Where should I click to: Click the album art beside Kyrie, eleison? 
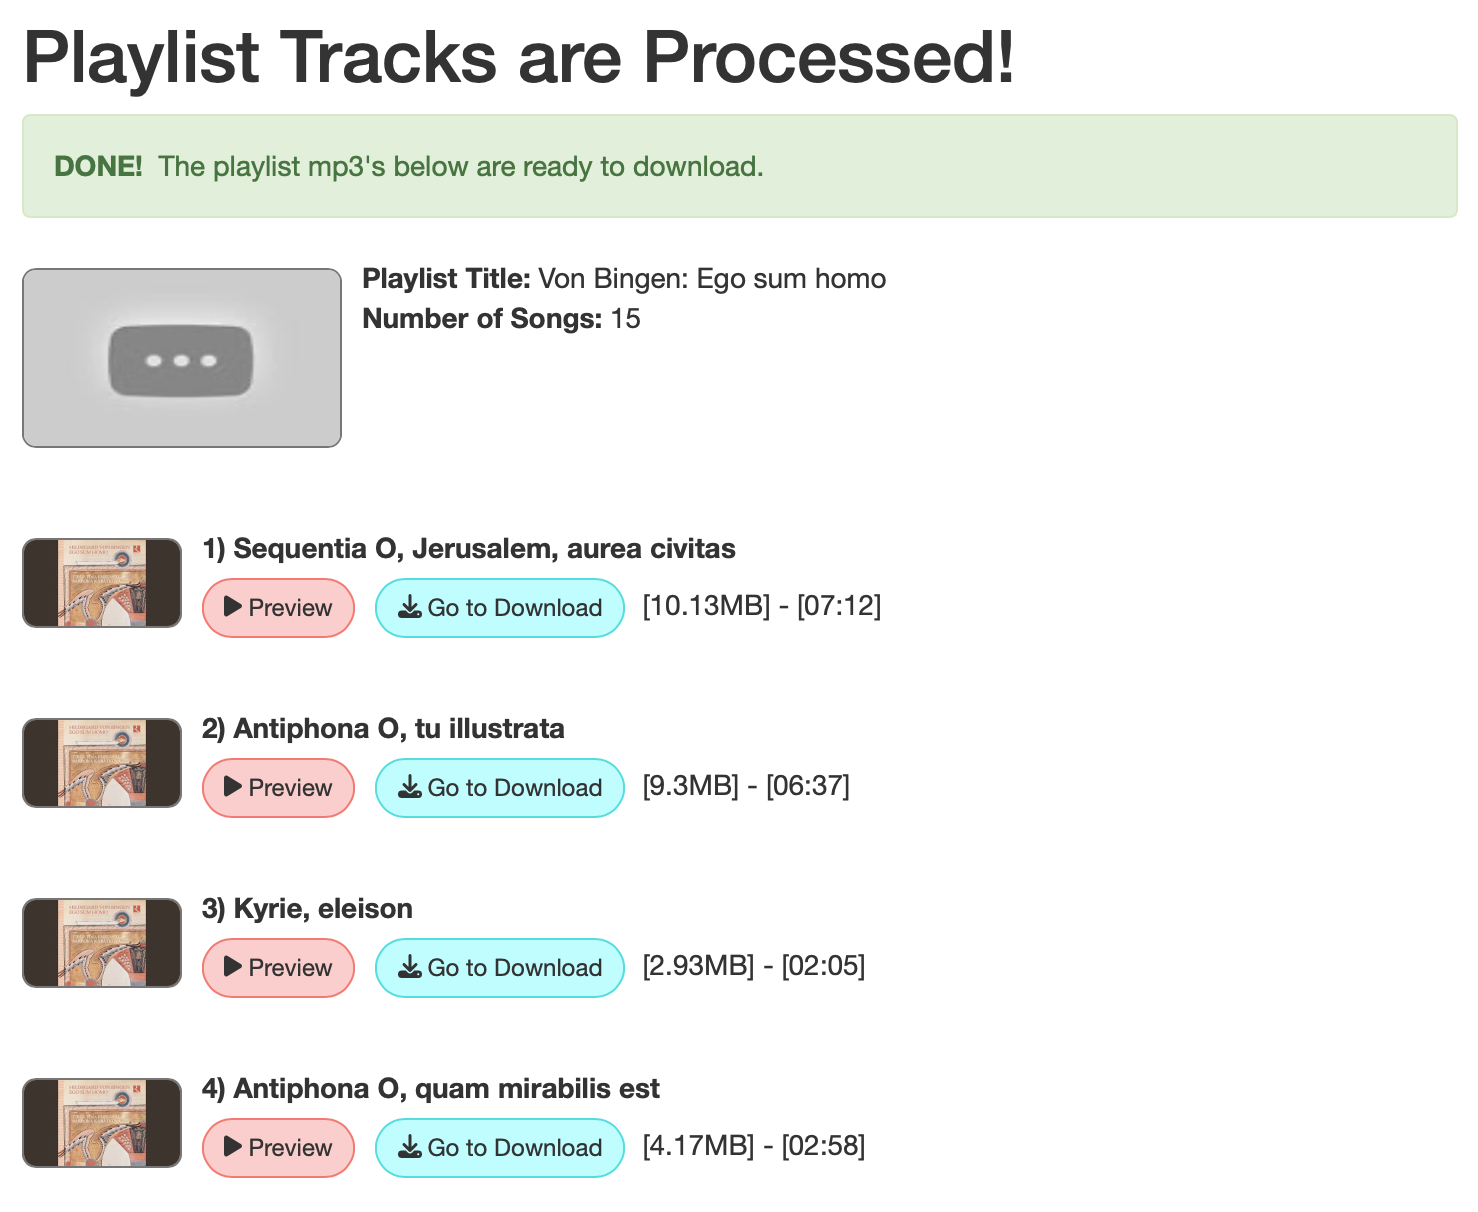click(101, 942)
